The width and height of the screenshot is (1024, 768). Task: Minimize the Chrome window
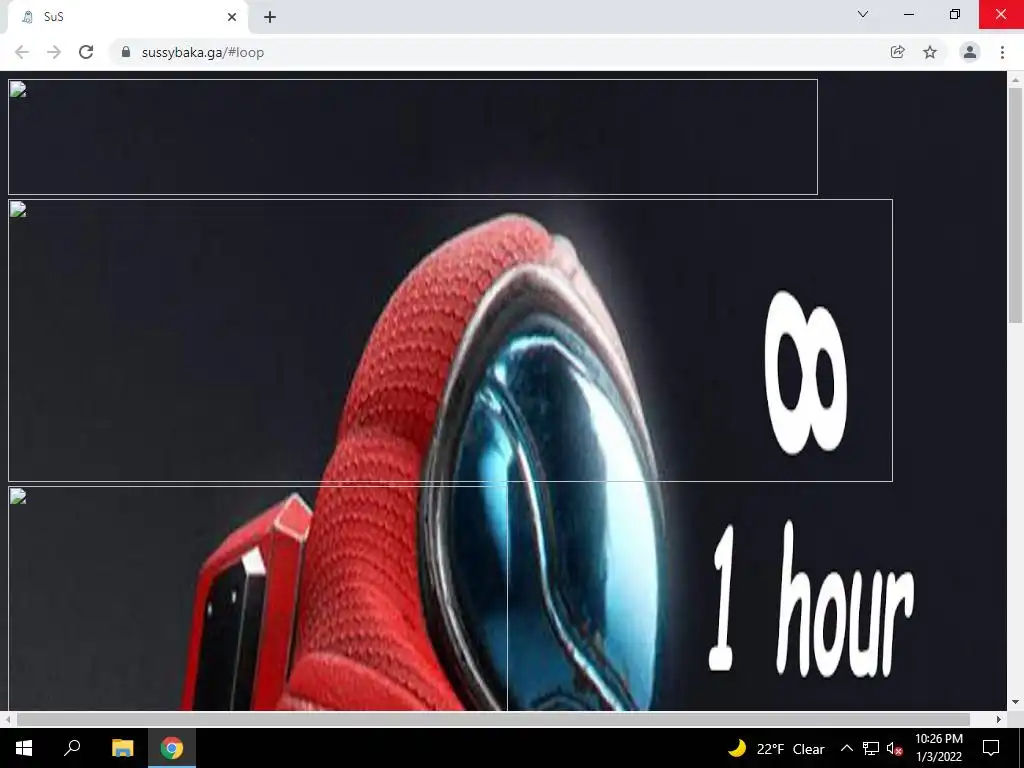pos(909,14)
